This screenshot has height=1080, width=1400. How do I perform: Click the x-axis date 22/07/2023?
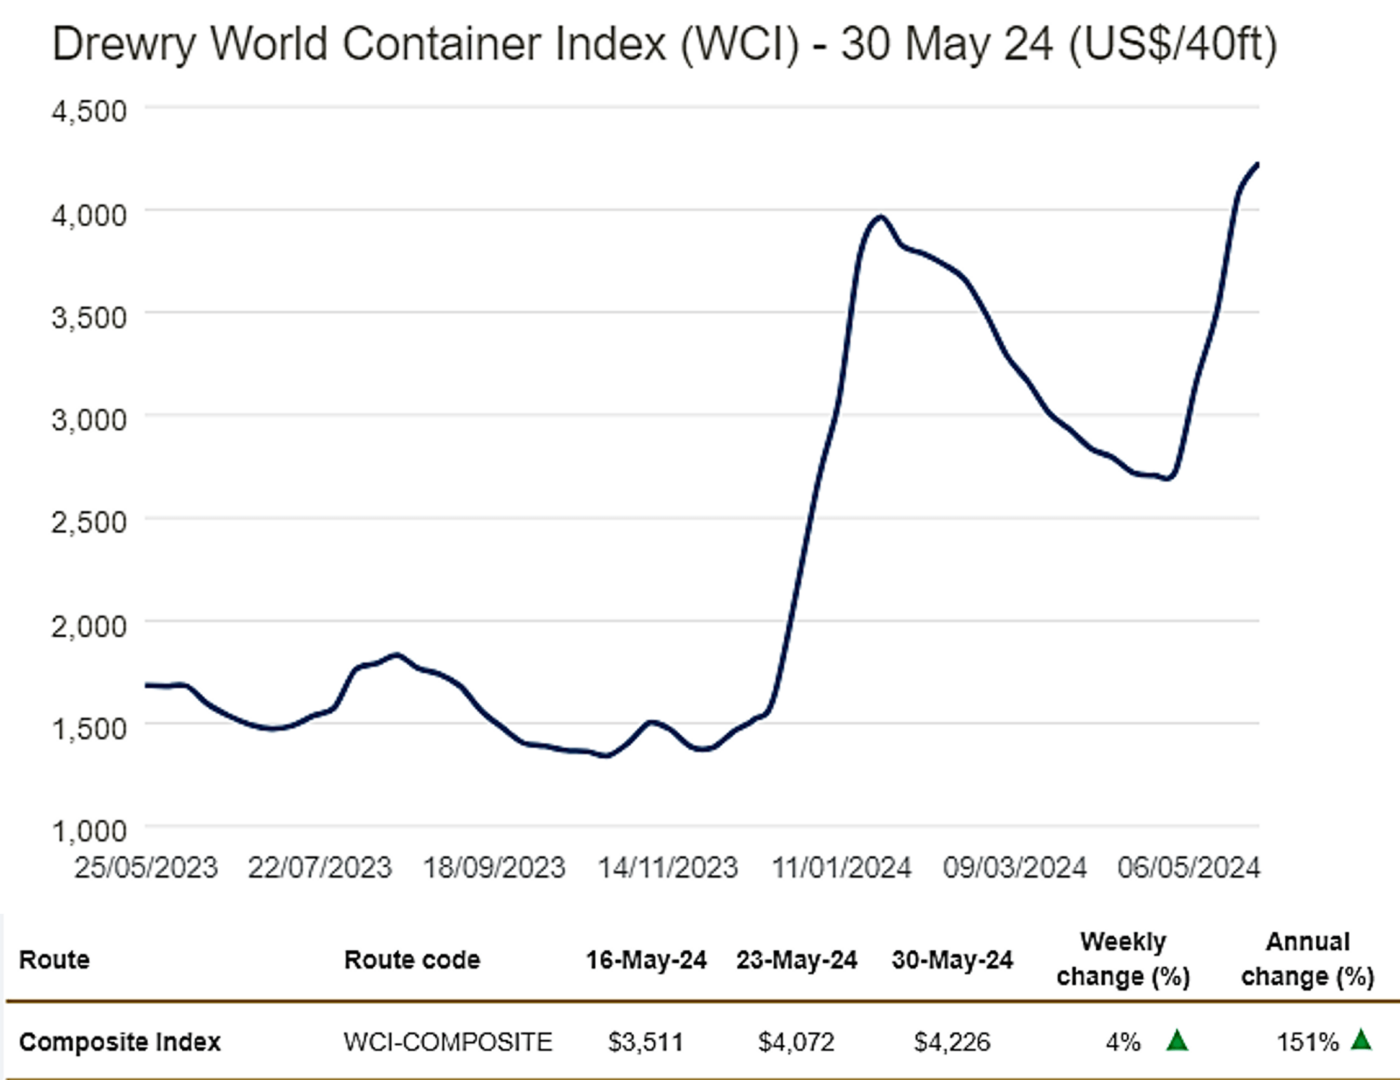click(x=320, y=867)
